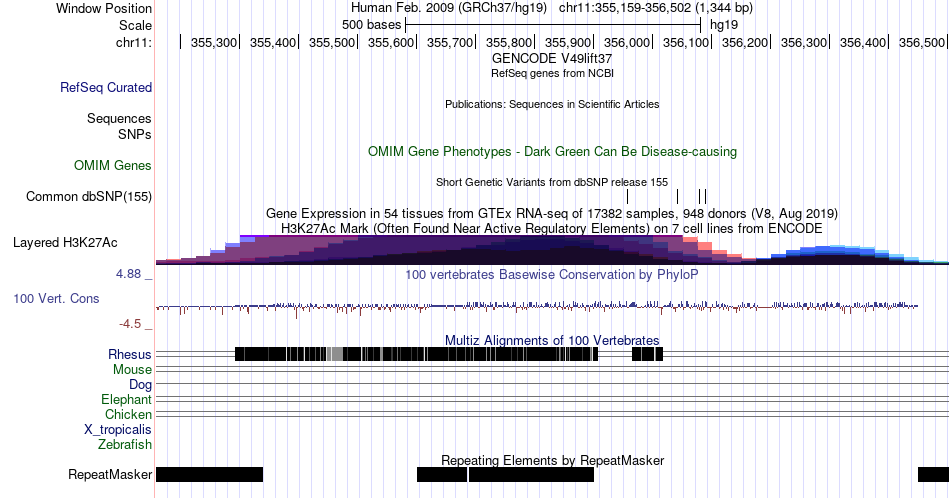Select the Mouse species label
Viewport: 950px width, 498px height.
(x=132, y=370)
